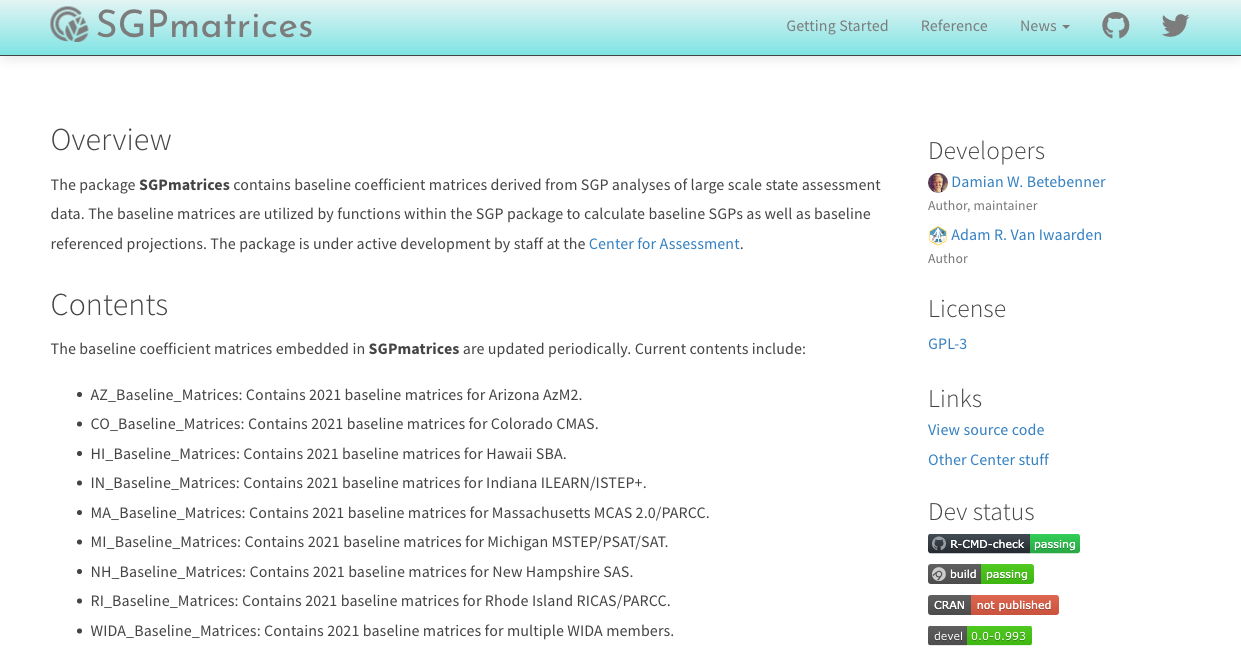Click the build passing badge
1241x650 pixels.
981,574
